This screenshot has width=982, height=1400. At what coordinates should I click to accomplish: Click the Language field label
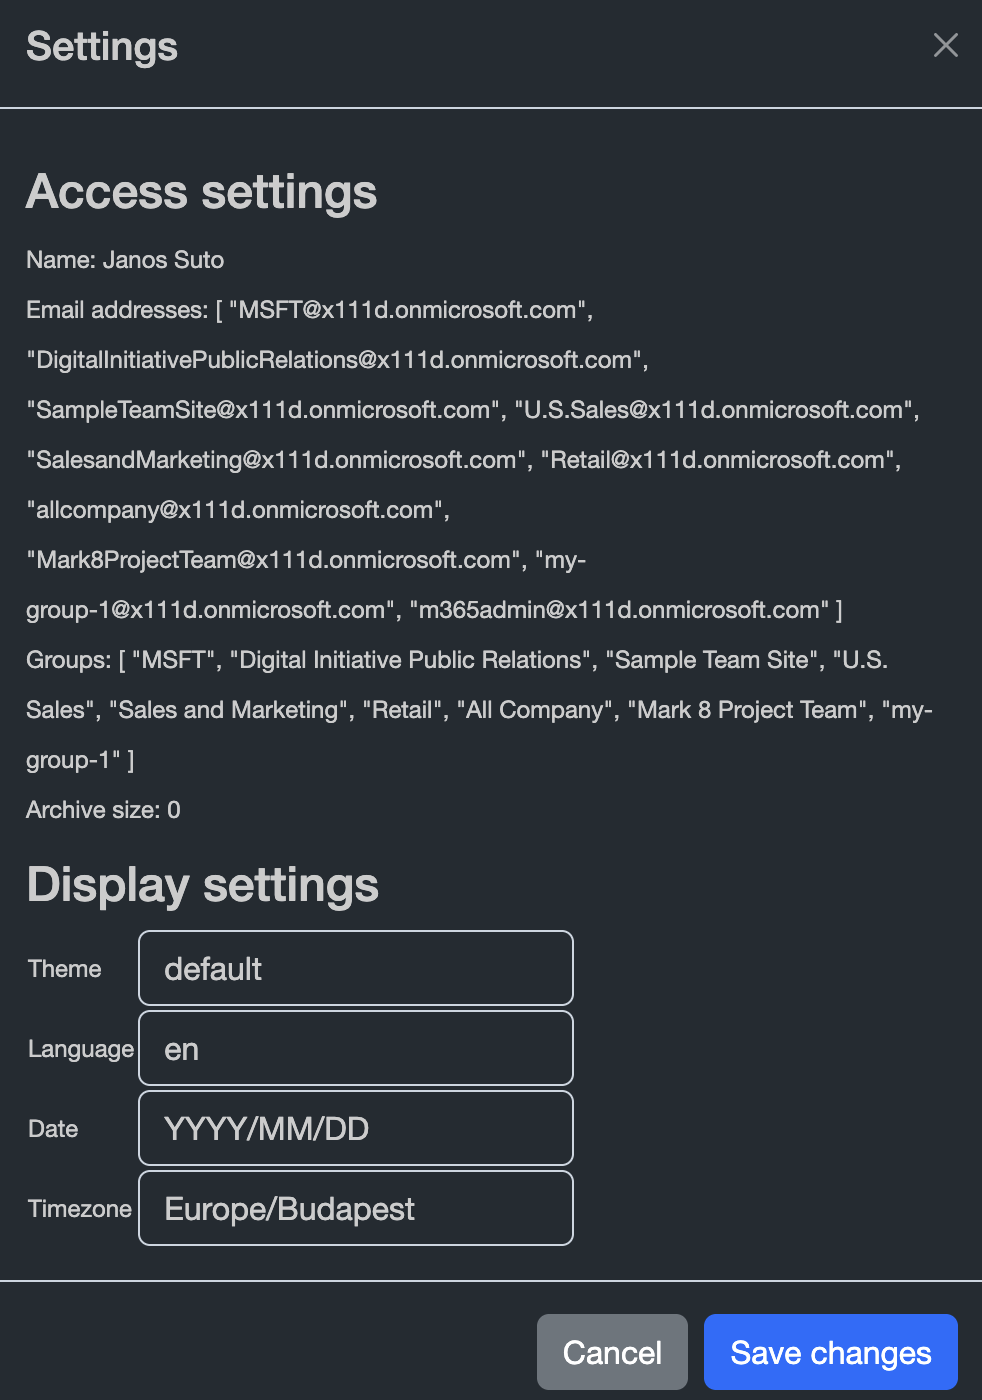tap(80, 1049)
